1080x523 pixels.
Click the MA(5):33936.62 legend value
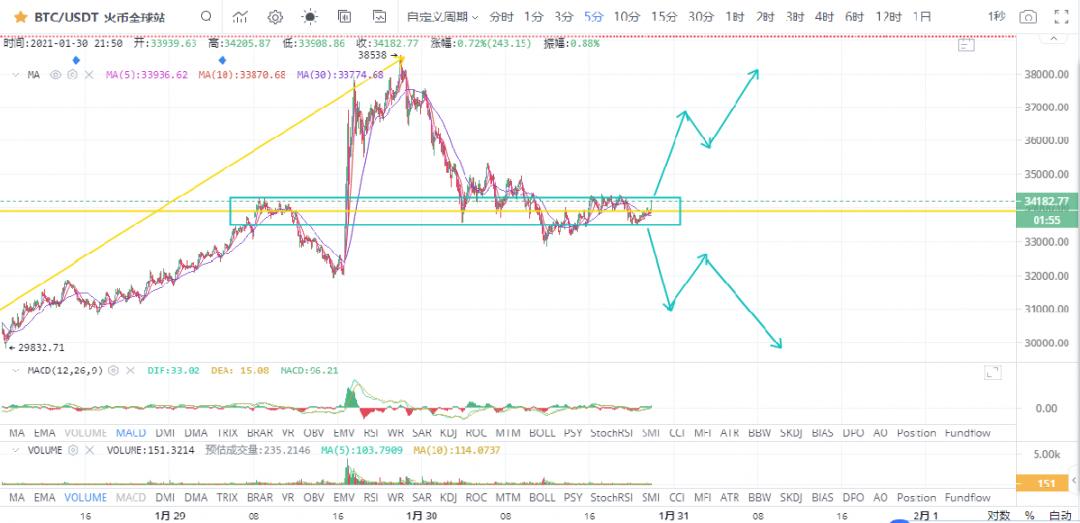tap(147, 74)
